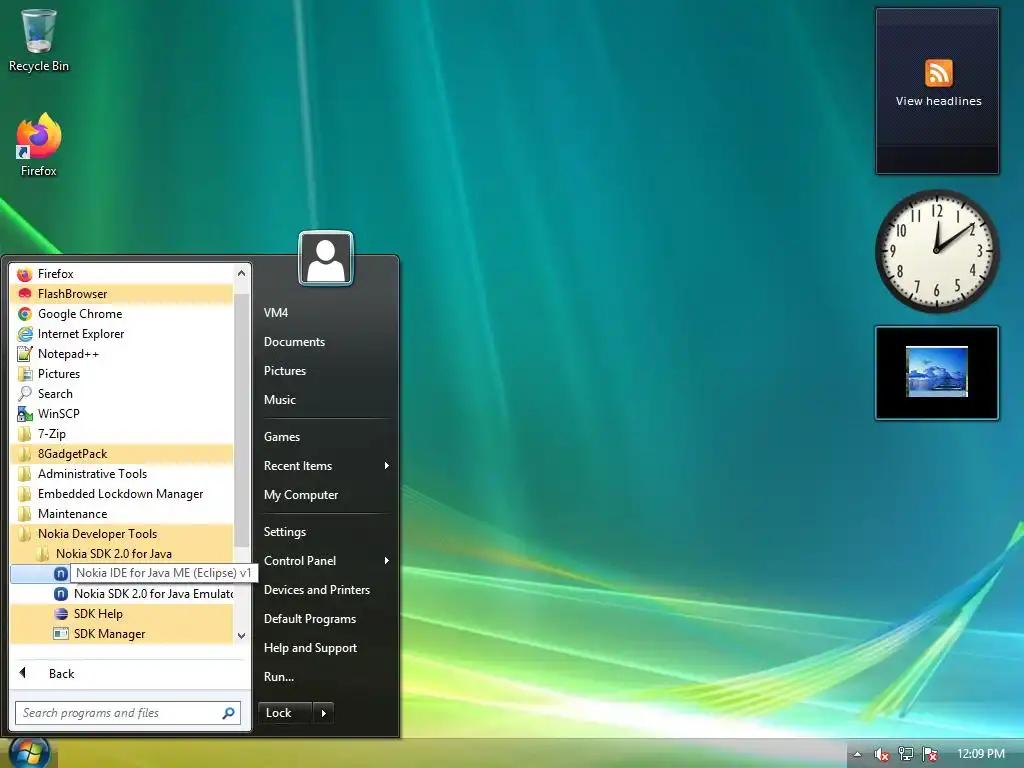Click the FlashBrowser icon in programs list
The height and width of the screenshot is (768, 1024).
(25, 294)
